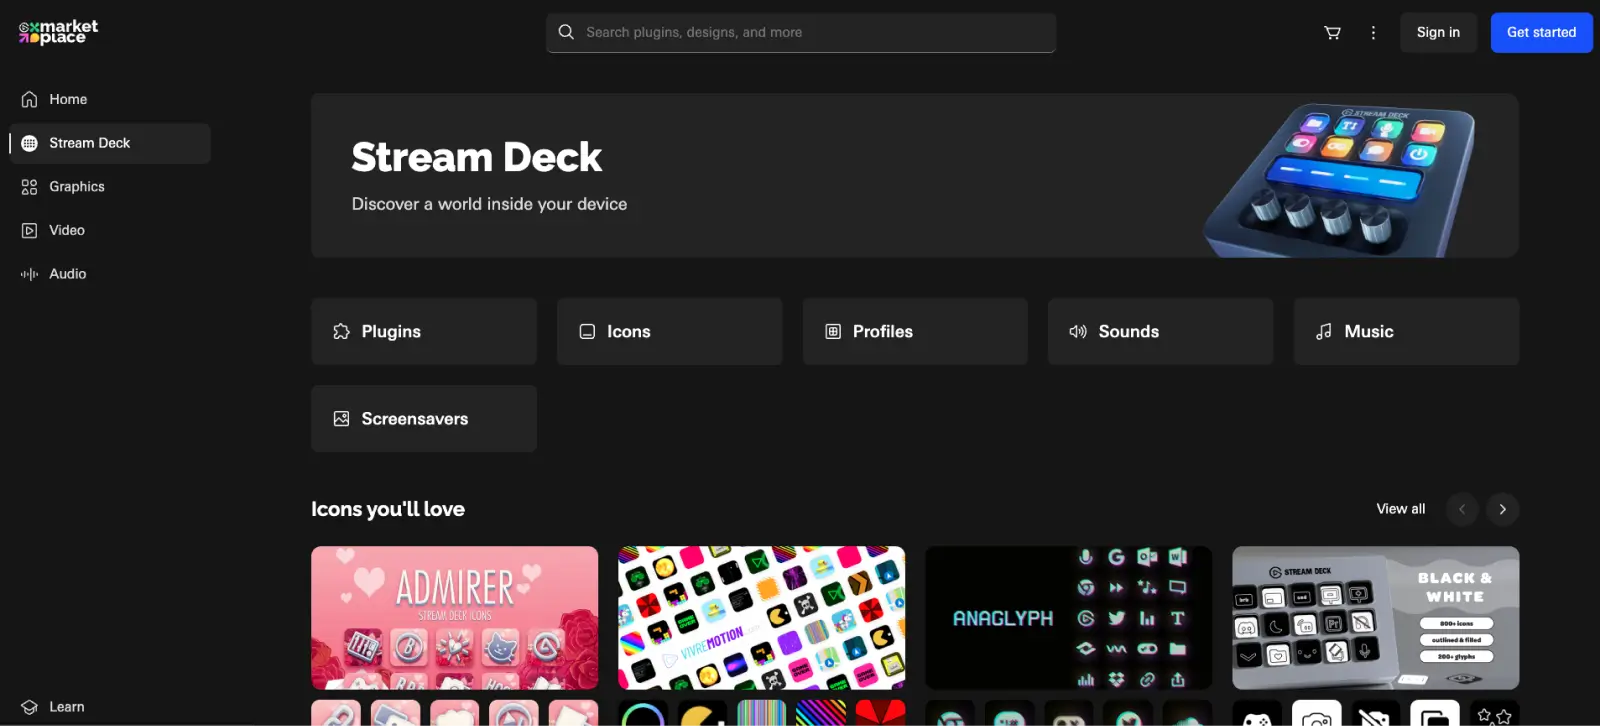Click the Video play icon in sidebar
Image resolution: width=1600 pixels, height=726 pixels.
30,230
